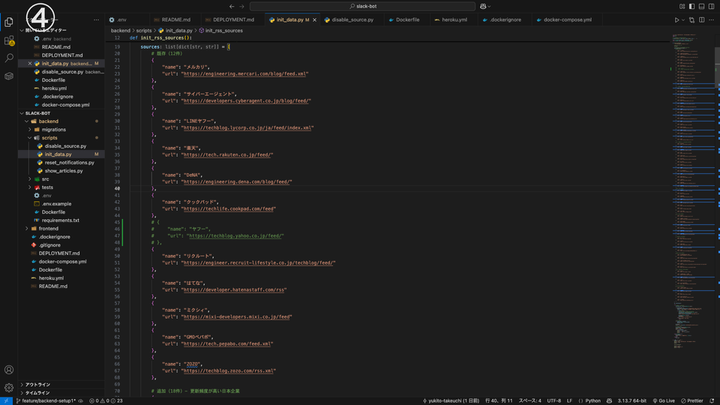Viewport: 720px width, 405px height.
Task: Open the Accounts icon in activity bar
Action: [9, 370]
